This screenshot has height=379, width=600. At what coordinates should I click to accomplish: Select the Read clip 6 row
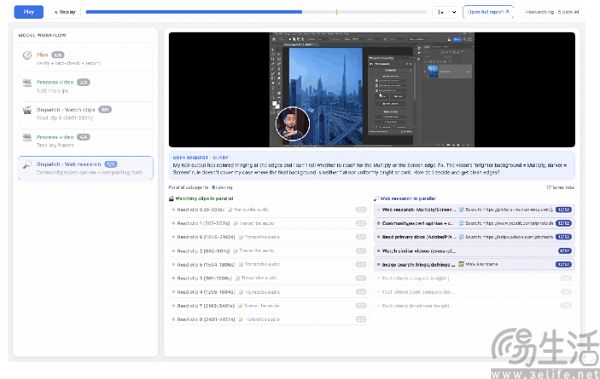coord(269,237)
